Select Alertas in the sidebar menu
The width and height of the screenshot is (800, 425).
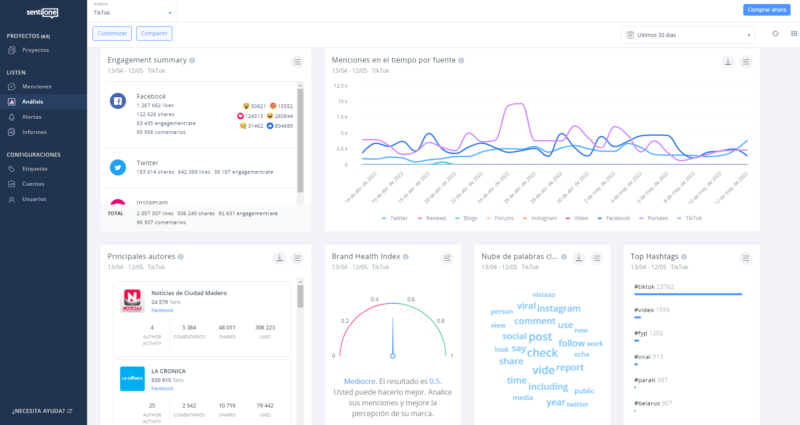tap(32, 117)
